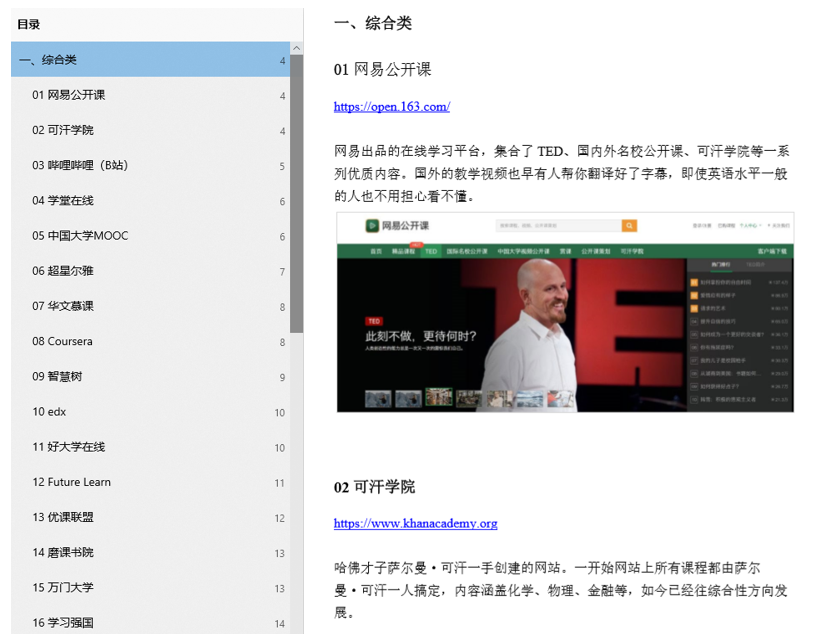The width and height of the screenshot is (821, 644).
Task: Click the paragraph beginning 网易出品的在线学习平台
Action: coord(561,173)
